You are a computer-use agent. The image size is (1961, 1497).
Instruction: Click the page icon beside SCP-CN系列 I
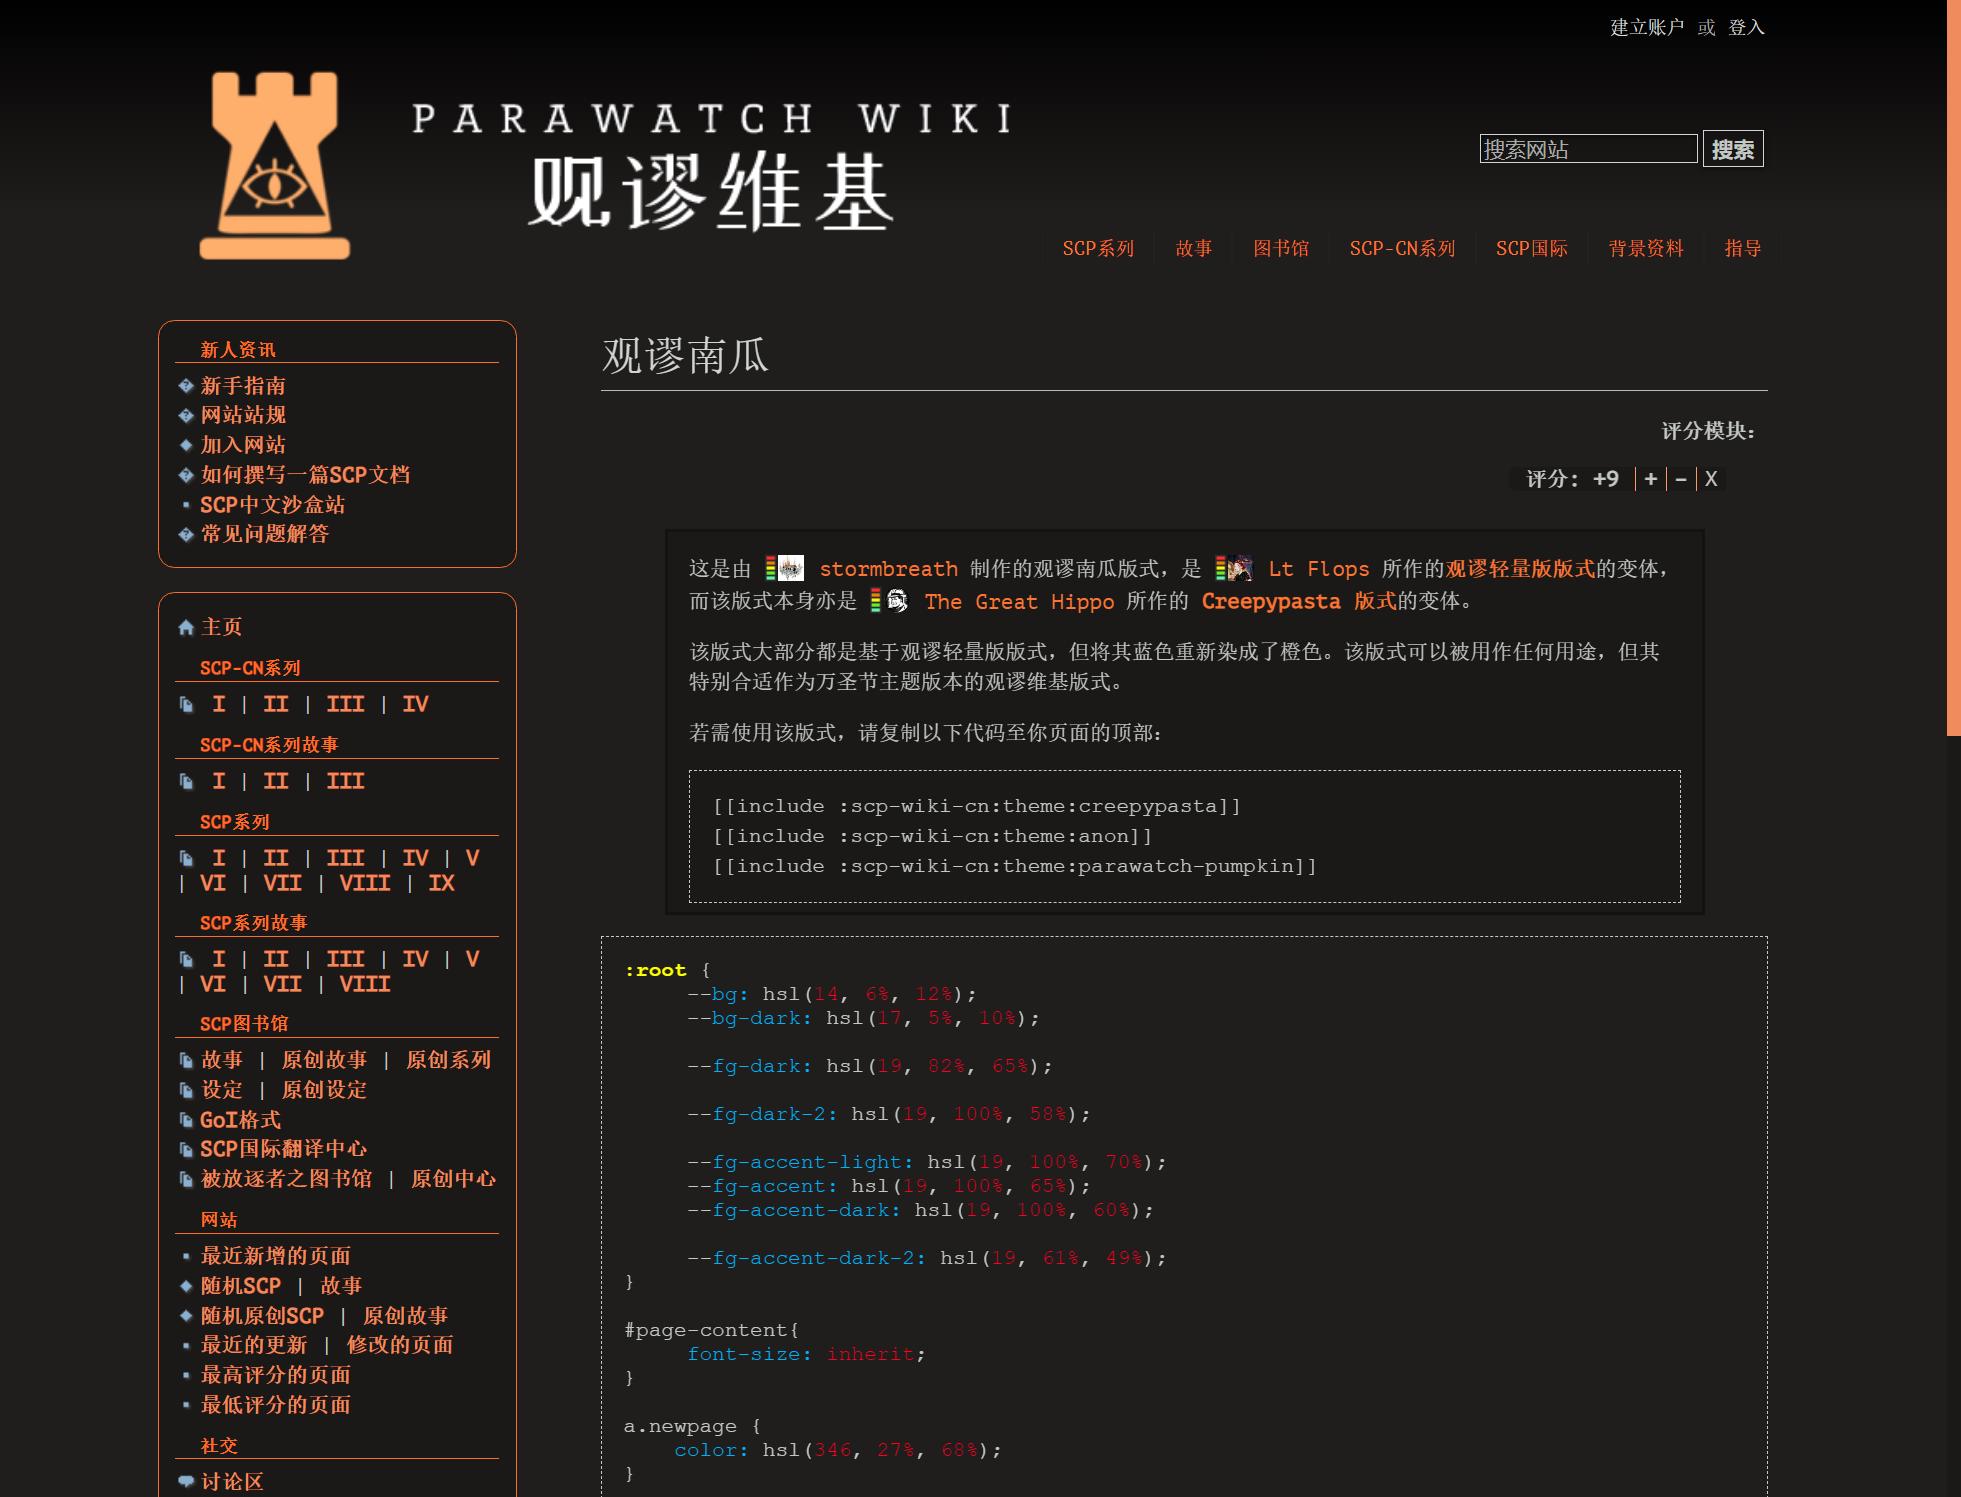pyautogui.click(x=186, y=705)
